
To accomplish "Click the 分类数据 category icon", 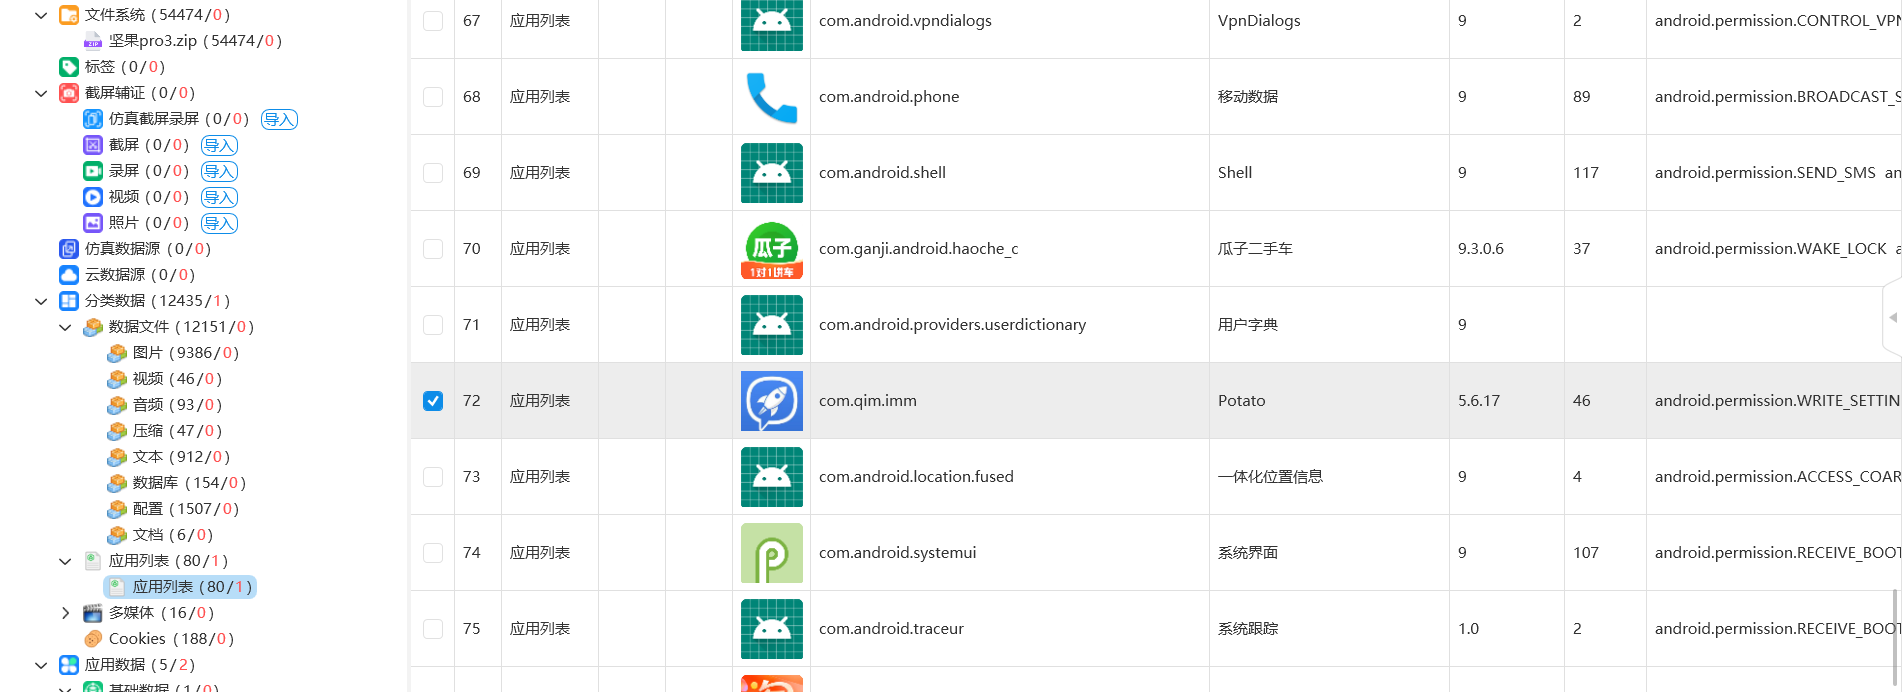I will click(x=69, y=301).
